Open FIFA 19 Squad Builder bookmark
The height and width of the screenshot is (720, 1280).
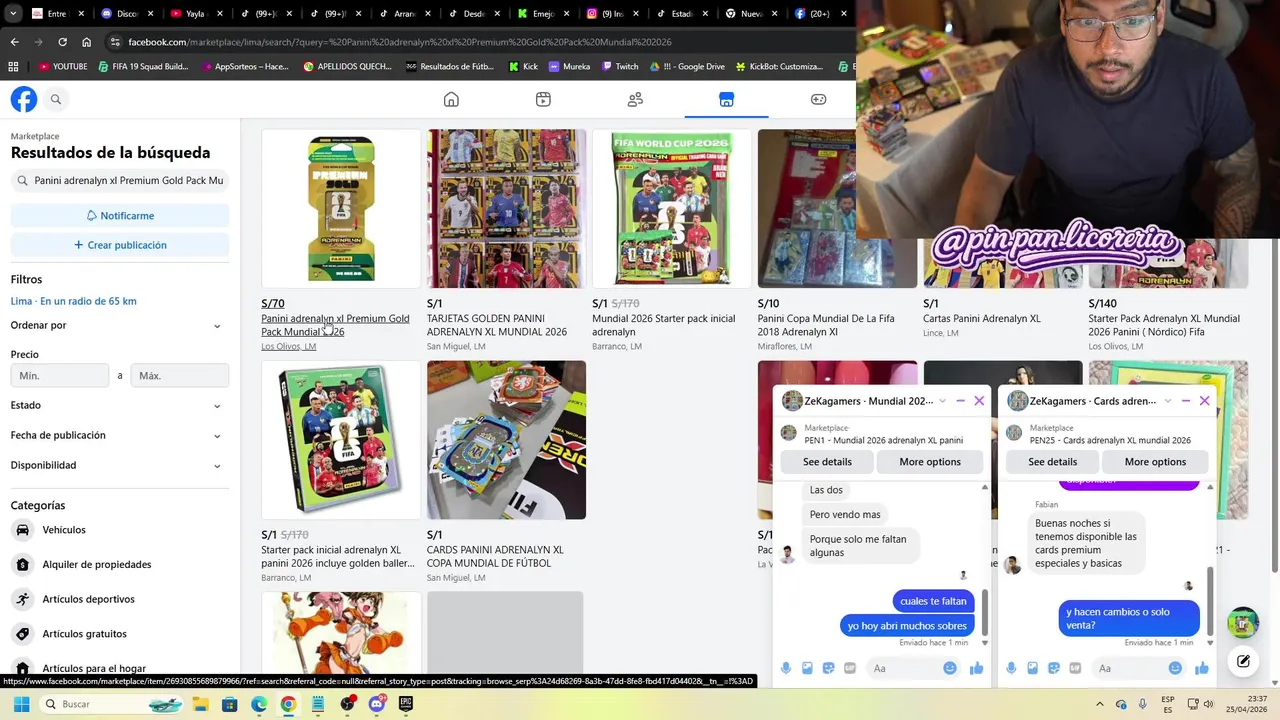click(x=143, y=66)
